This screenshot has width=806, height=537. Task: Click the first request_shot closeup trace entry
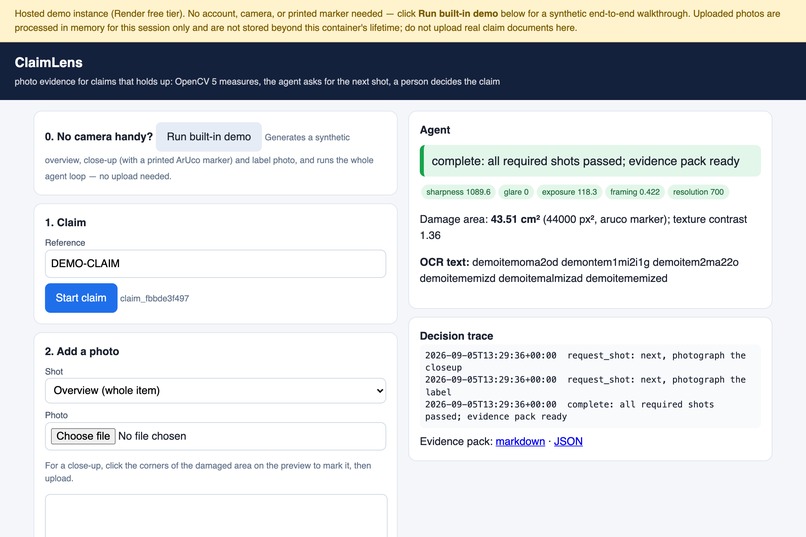(x=585, y=361)
